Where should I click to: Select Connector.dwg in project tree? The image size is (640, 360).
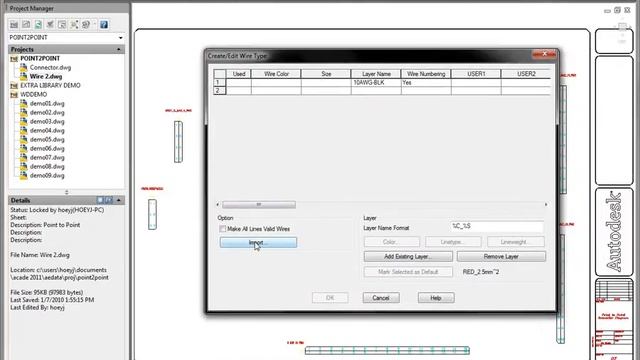click(x=50, y=67)
